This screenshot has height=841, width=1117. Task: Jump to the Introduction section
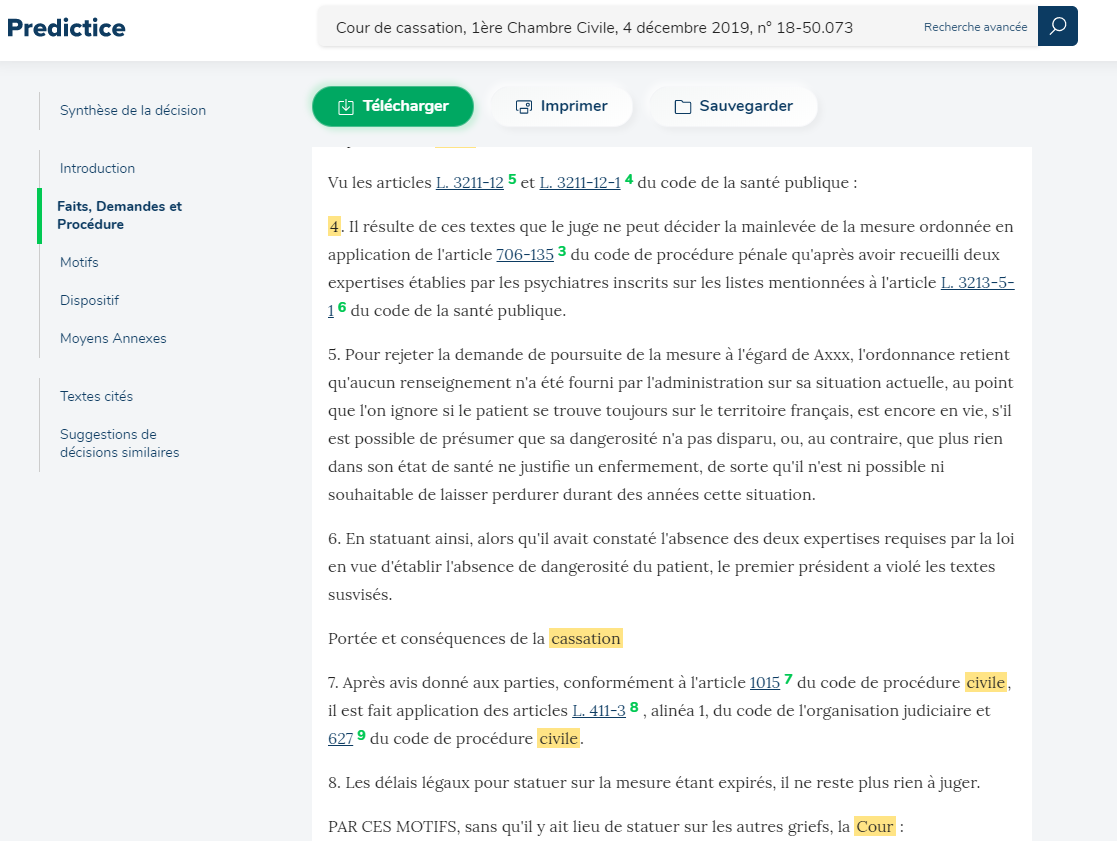point(97,168)
